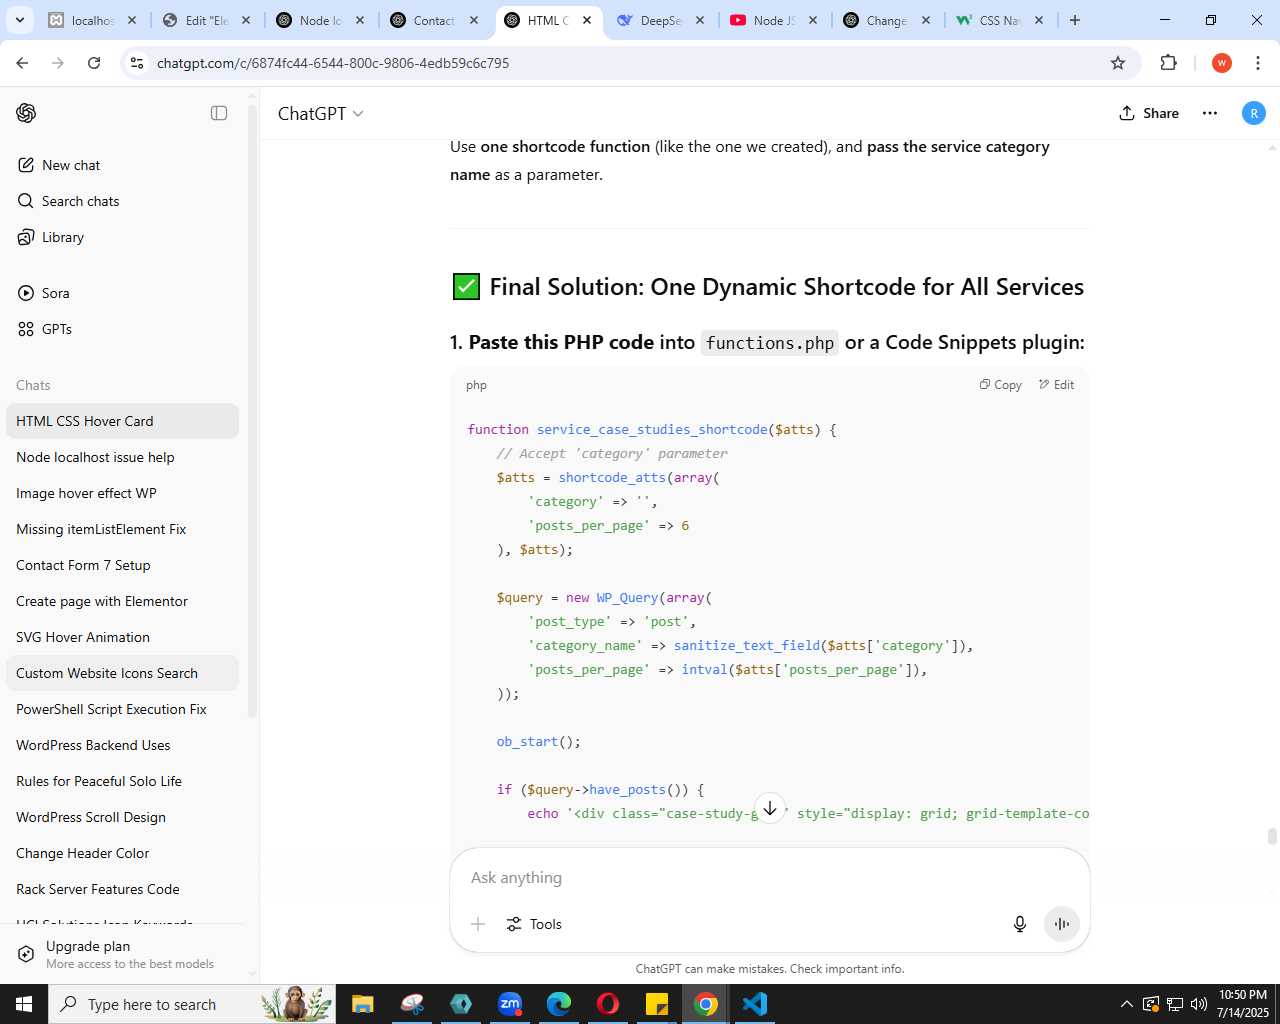The height and width of the screenshot is (1024, 1280).
Task: Open a new browser tab
Action: pyautogui.click(x=1075, y=20)
